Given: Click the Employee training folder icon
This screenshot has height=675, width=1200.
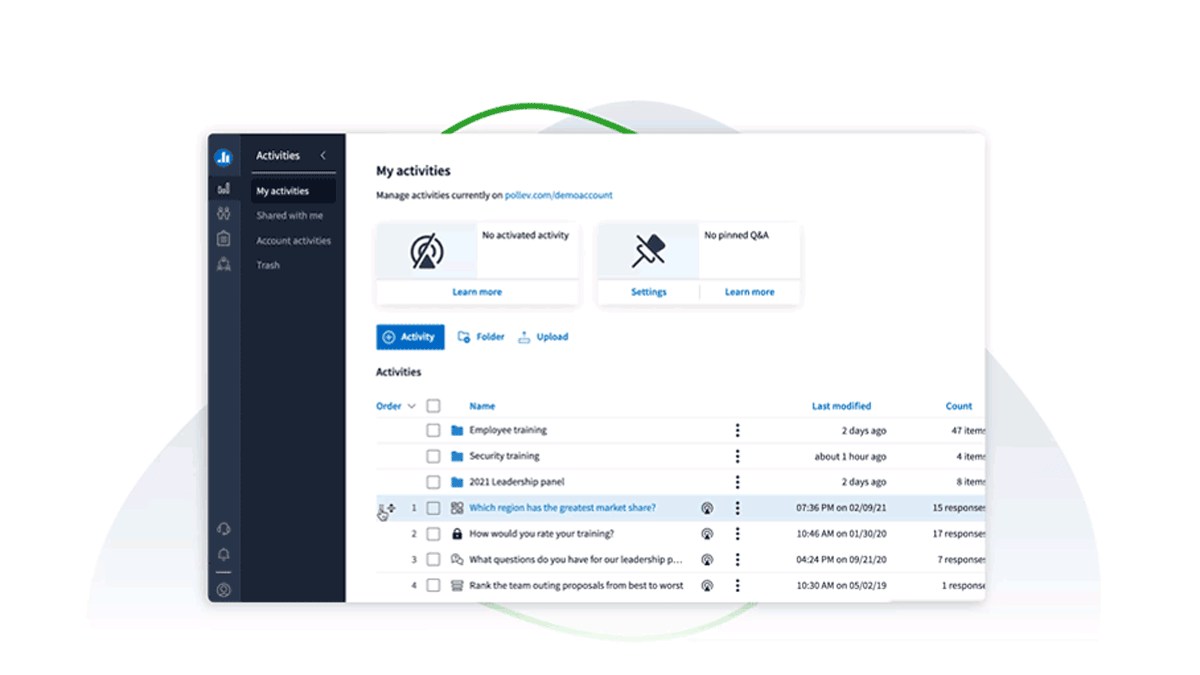Looking at the screenshot, I should click(x=457, y=430).
